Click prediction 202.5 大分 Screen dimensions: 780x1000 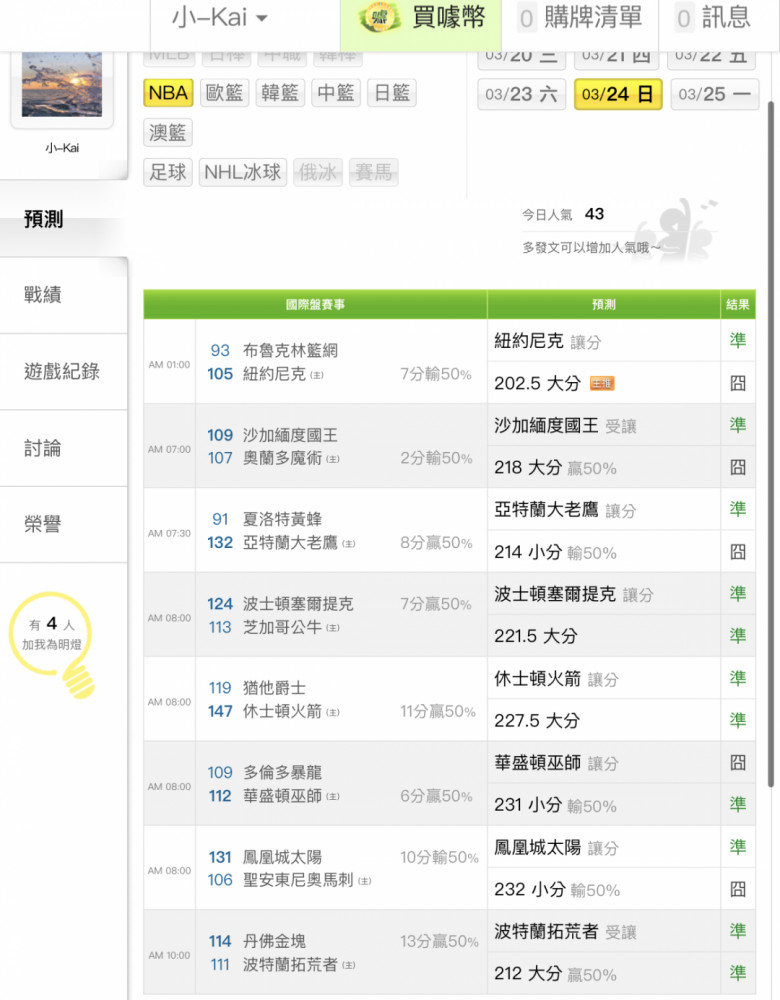pos(537,383)
